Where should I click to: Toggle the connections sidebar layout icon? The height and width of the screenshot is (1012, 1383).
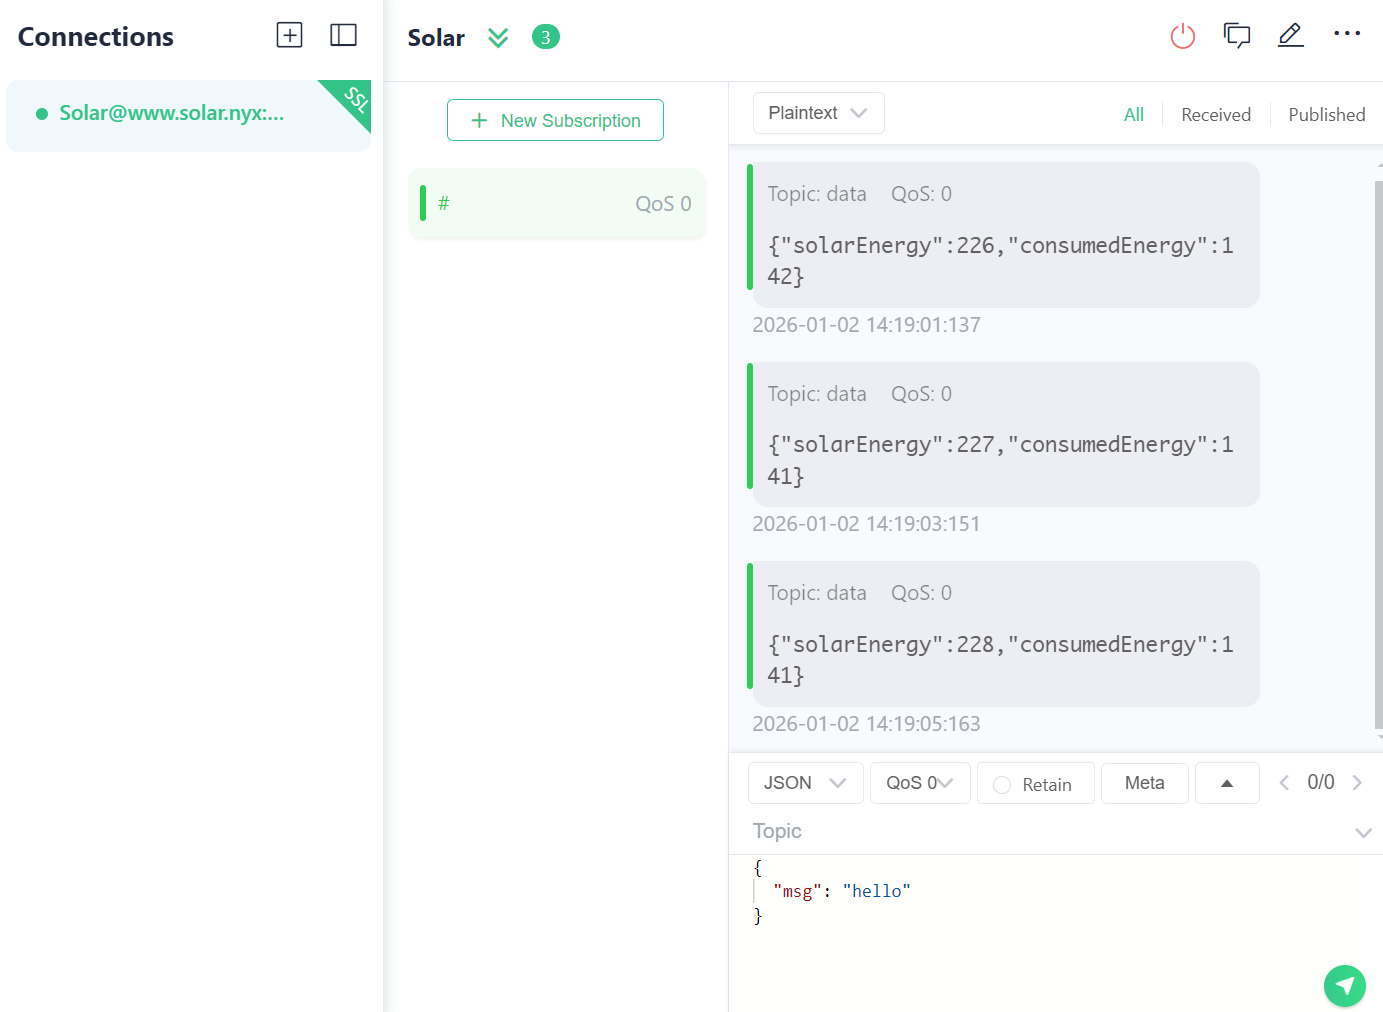coord(343,35)
